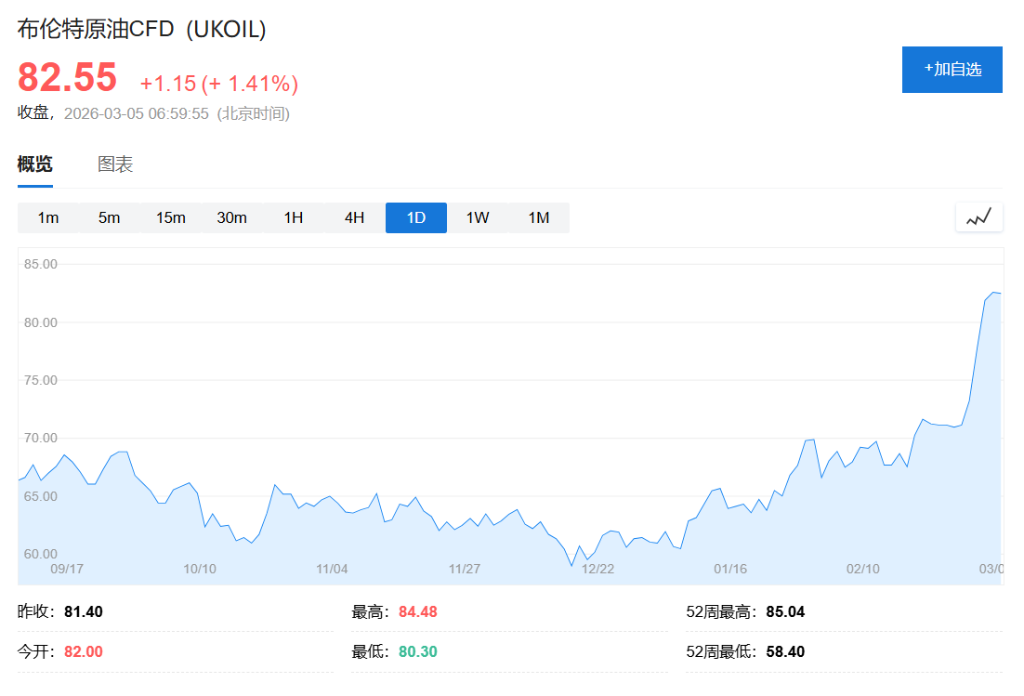Select the 15m interval
1024x696 pixels.
(170, 216)
